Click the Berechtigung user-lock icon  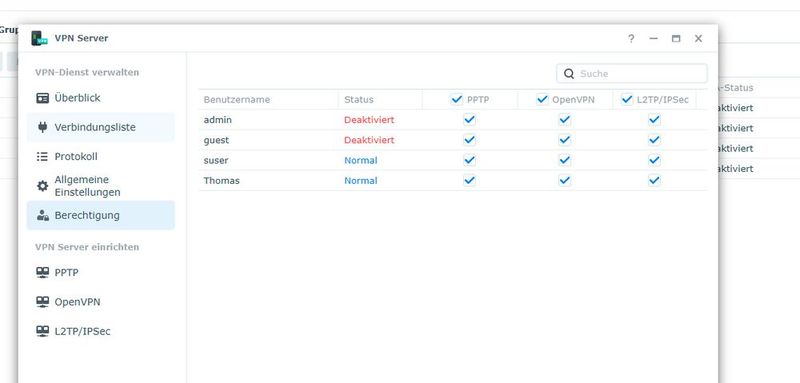43,215
